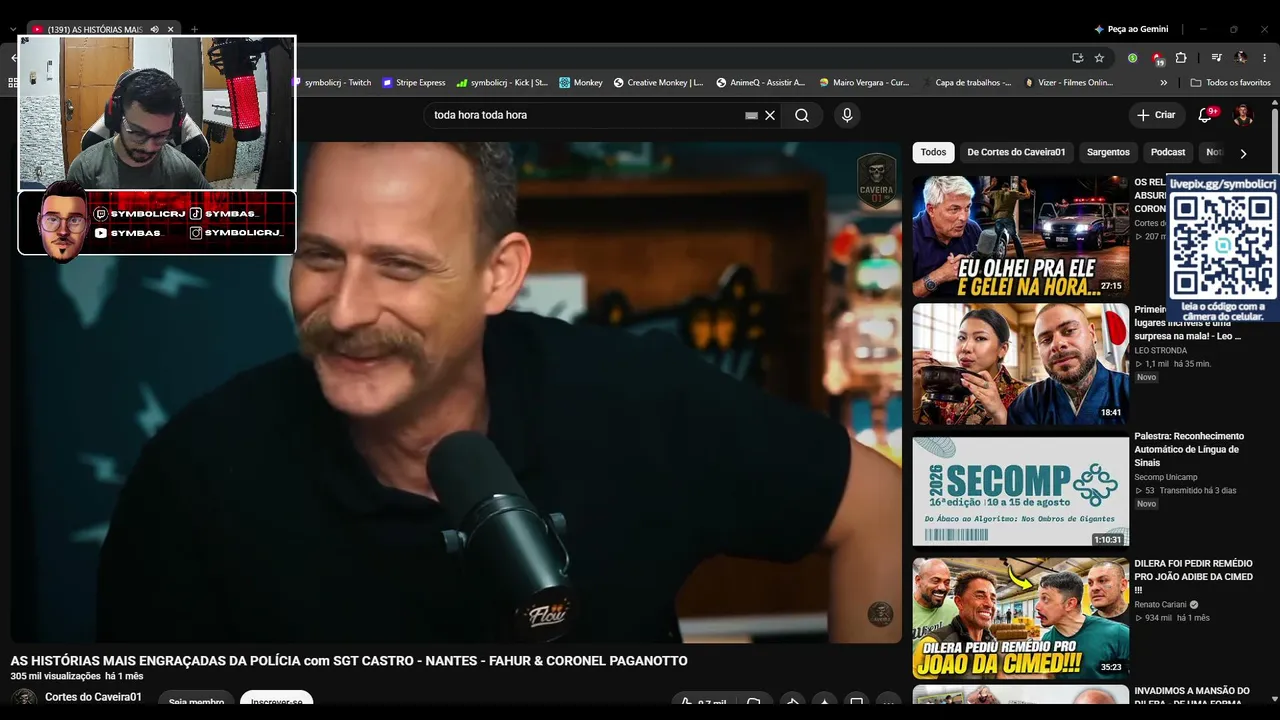
Task: Open the Chrome profile avatar
Action: tap(1241, 58)
